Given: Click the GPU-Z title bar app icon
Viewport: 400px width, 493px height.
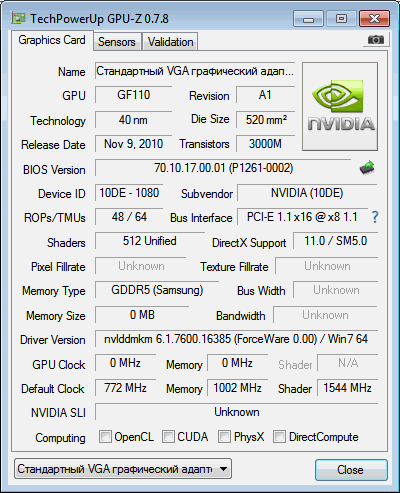Looking at the screenshot, I should click(18, 18).
